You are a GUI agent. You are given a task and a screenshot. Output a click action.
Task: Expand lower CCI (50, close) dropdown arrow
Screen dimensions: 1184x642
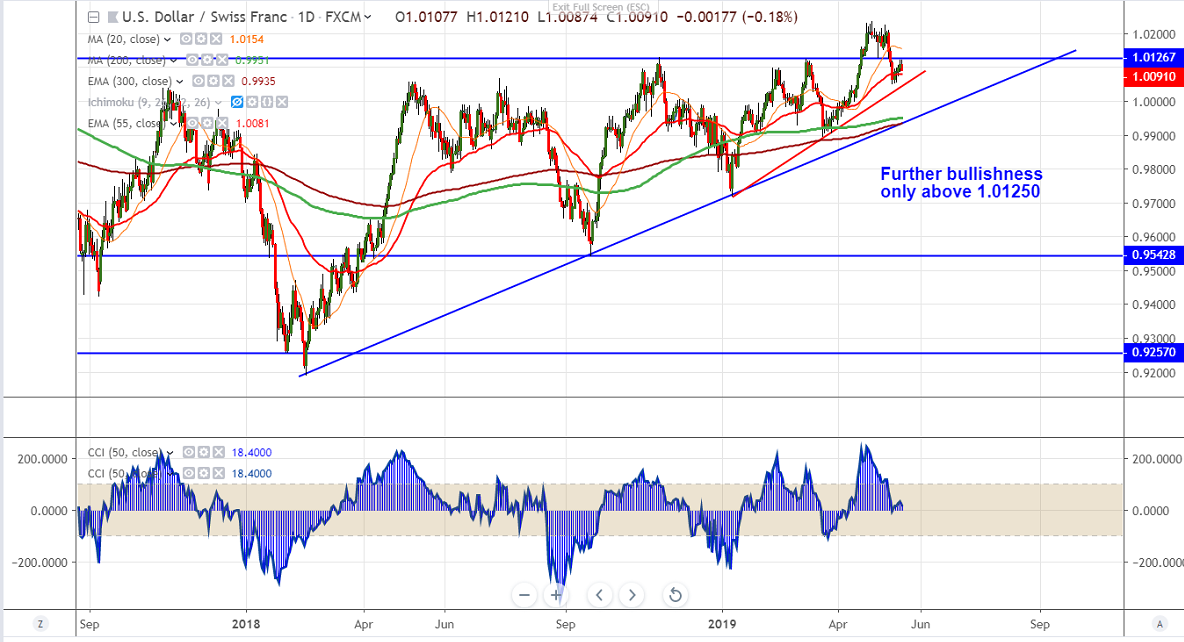click(171, 474)
